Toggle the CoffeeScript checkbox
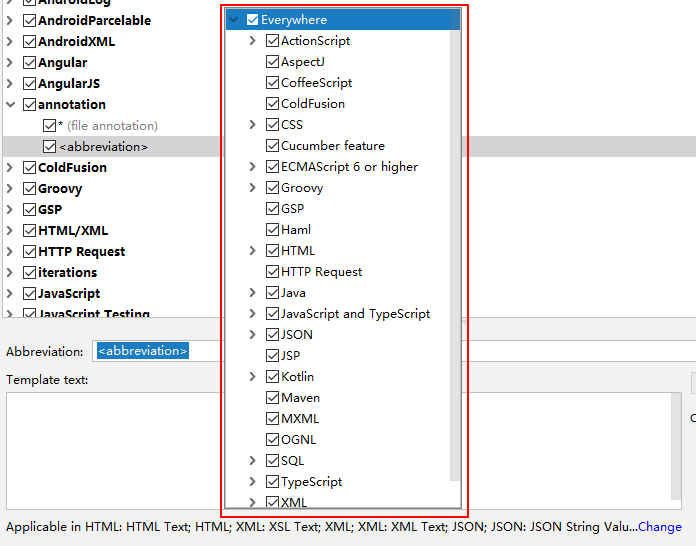This screenshot has height=546, width=696. pos(272,83)
